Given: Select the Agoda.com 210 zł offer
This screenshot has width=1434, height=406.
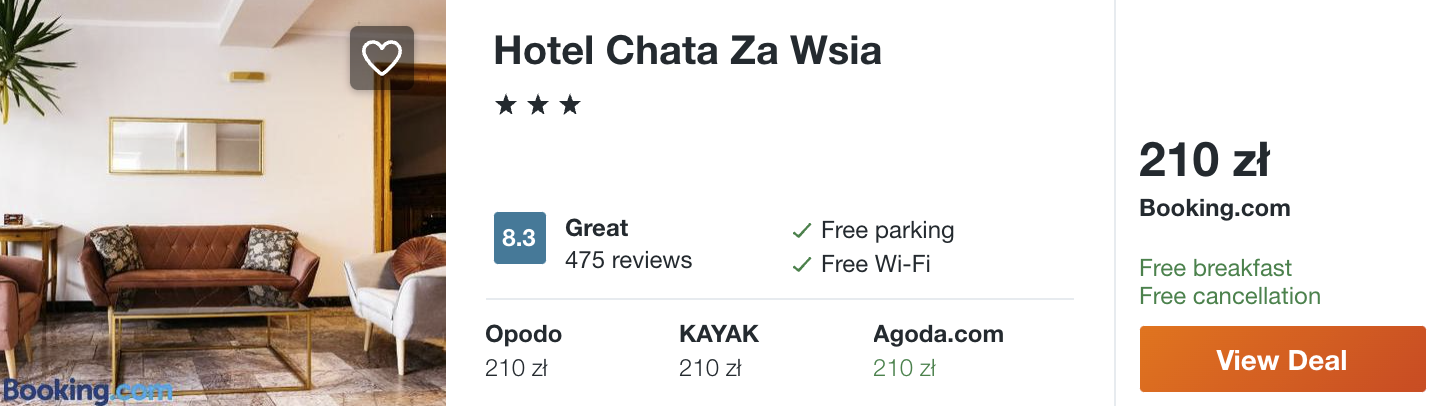Looking at the screenshot, I should pyautogui.click(x=937, y=351).
